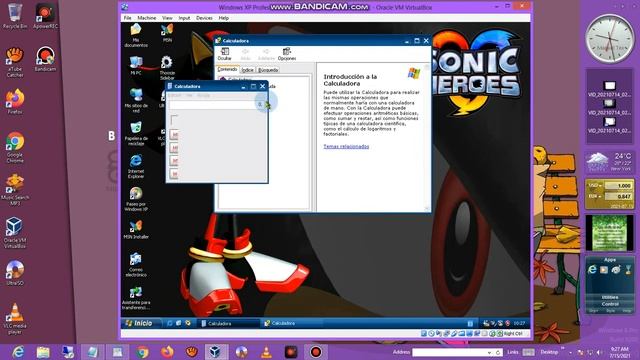Screen dimensions: 640x360
Task: Click the Bandicam record icon in the taskbar
Action: coord(316,352)
